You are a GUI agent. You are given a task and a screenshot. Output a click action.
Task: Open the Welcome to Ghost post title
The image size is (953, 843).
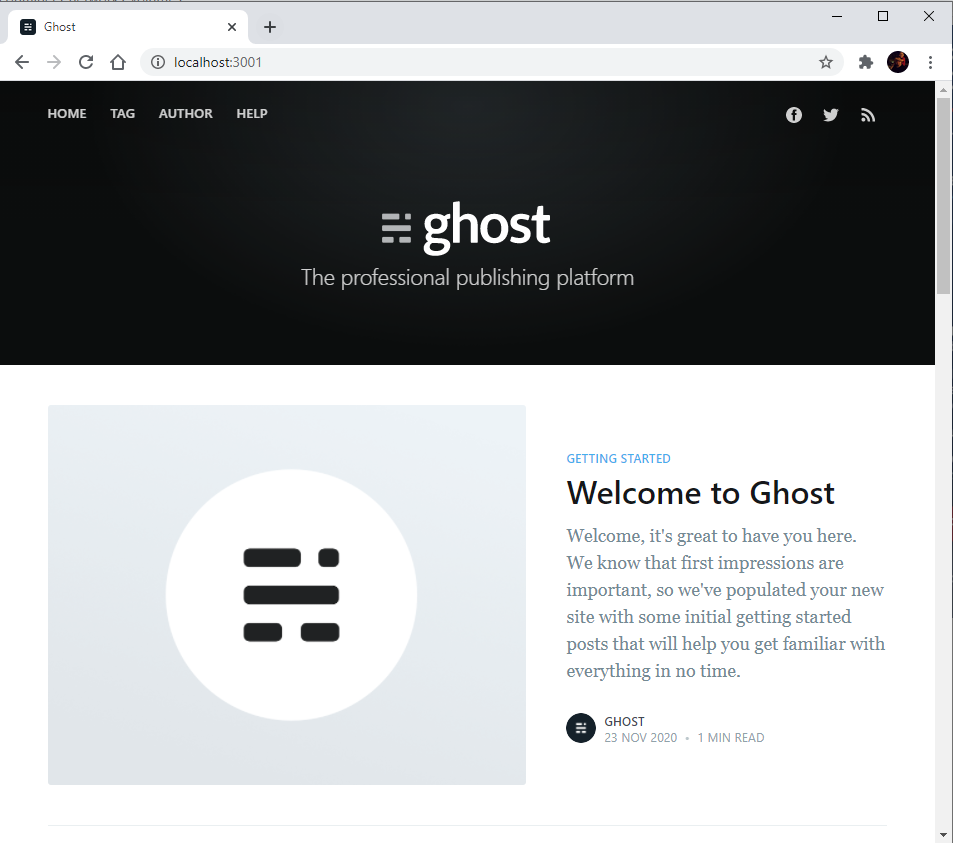(700, 493)
